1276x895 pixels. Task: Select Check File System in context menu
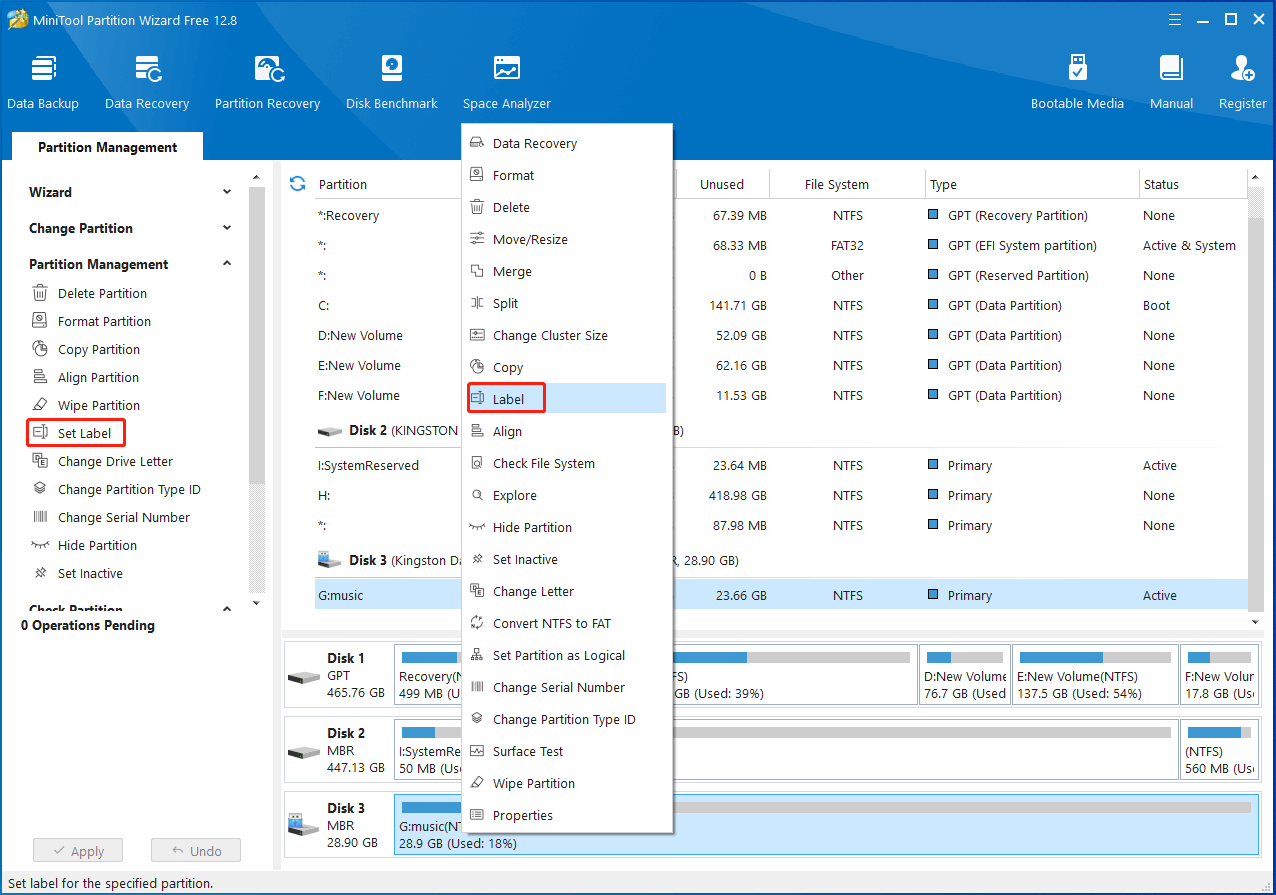point(566,463)
